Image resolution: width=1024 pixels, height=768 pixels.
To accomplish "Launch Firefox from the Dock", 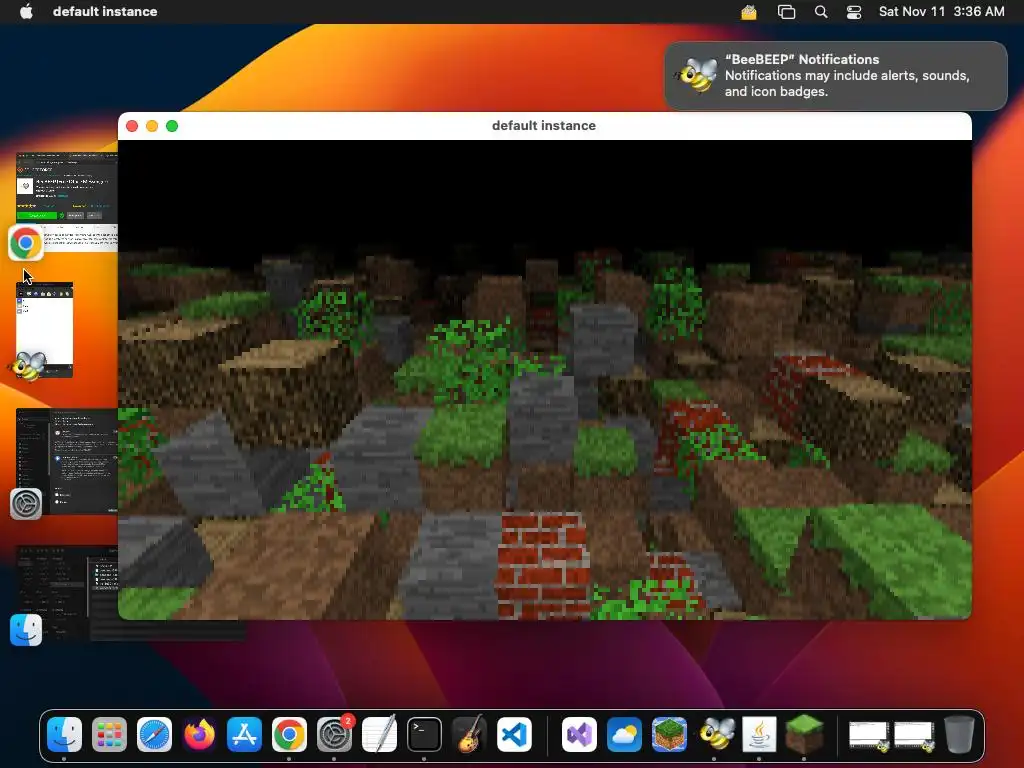I will [199, 734].
